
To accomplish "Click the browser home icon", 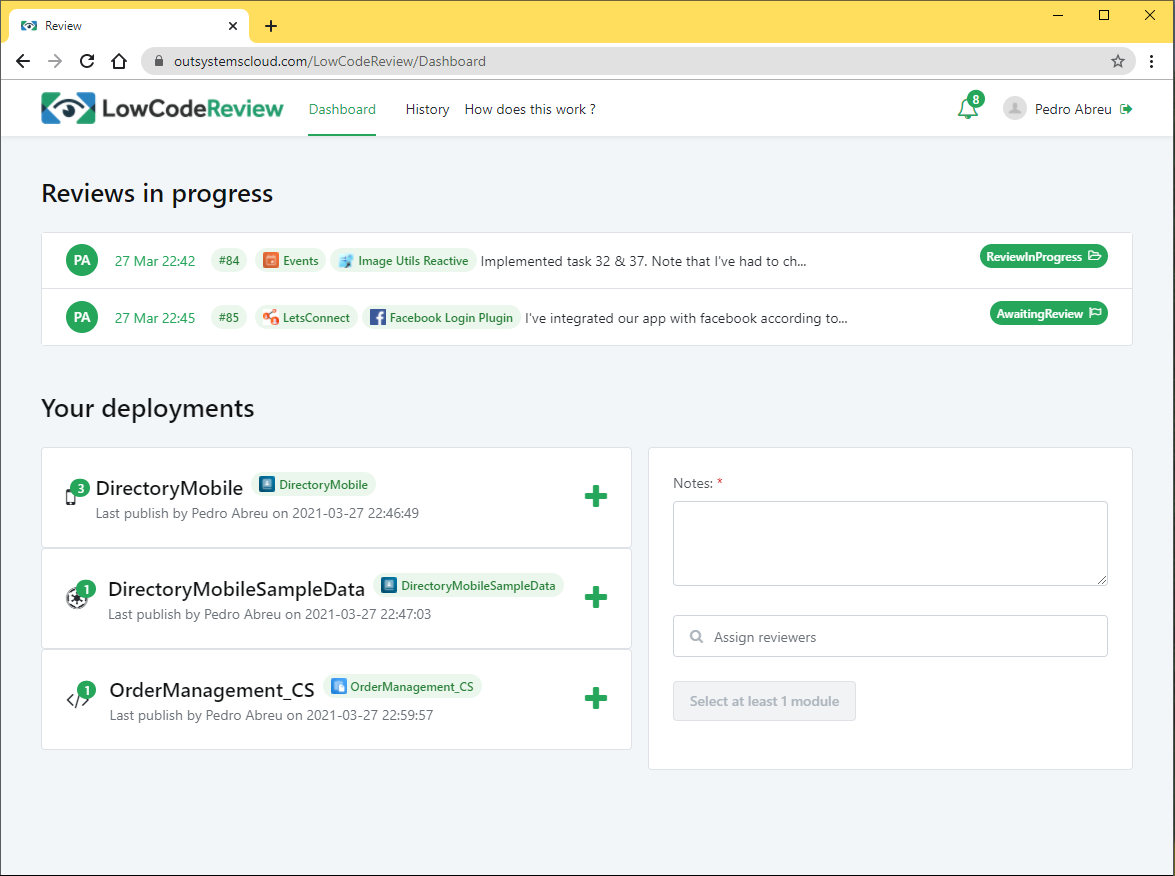I will pyautogui.click(x=119, y=61).
